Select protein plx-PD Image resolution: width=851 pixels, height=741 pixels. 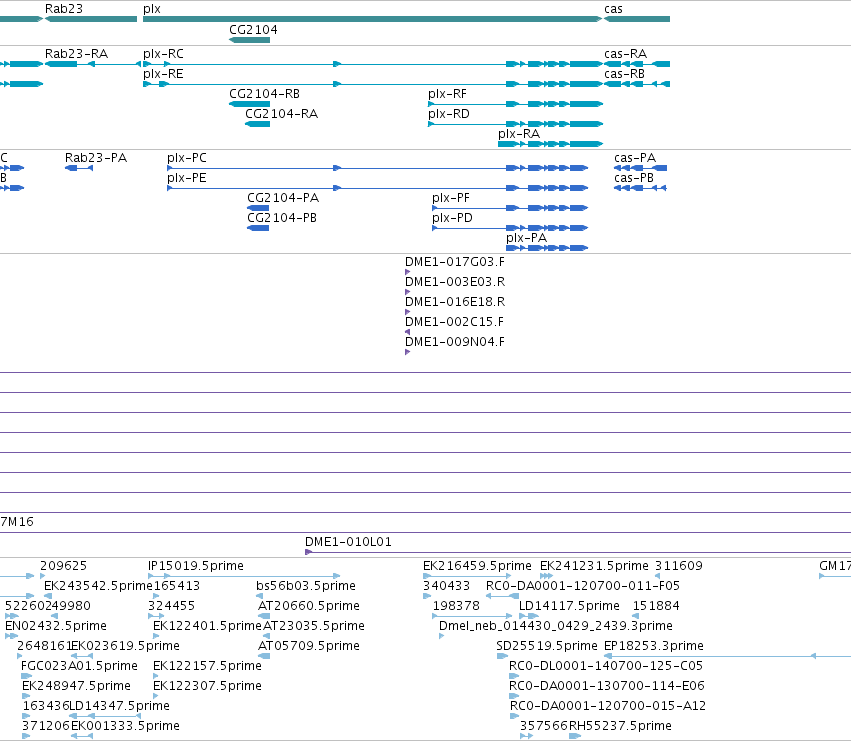(x=510, y=228)
